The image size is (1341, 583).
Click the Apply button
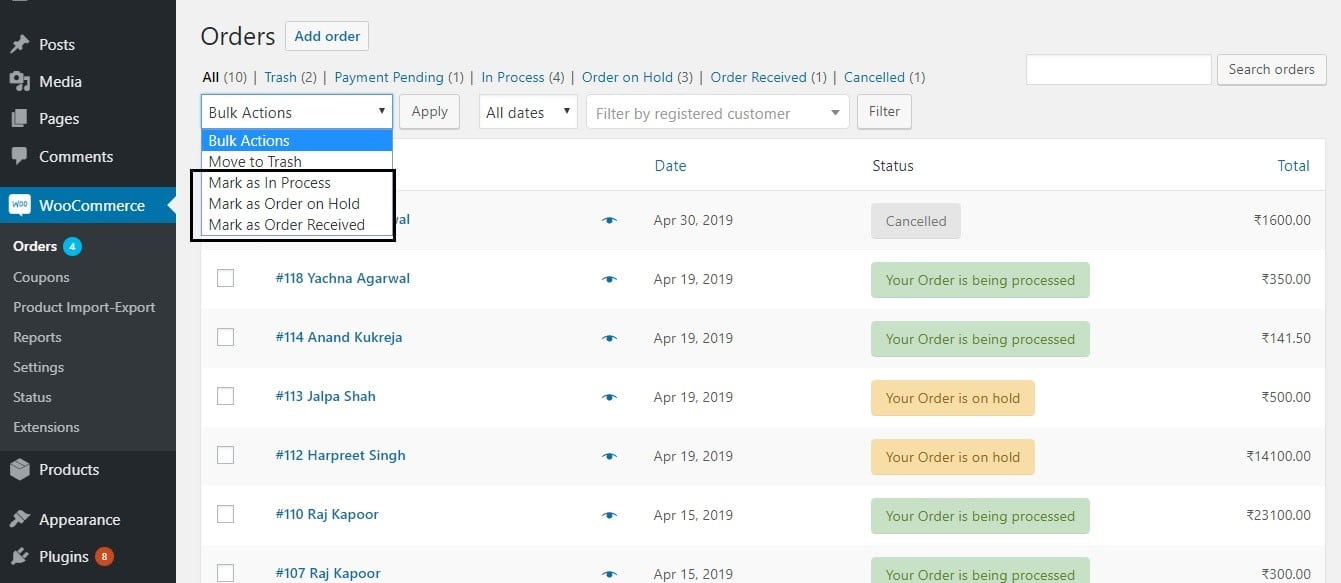coord(430,112)
